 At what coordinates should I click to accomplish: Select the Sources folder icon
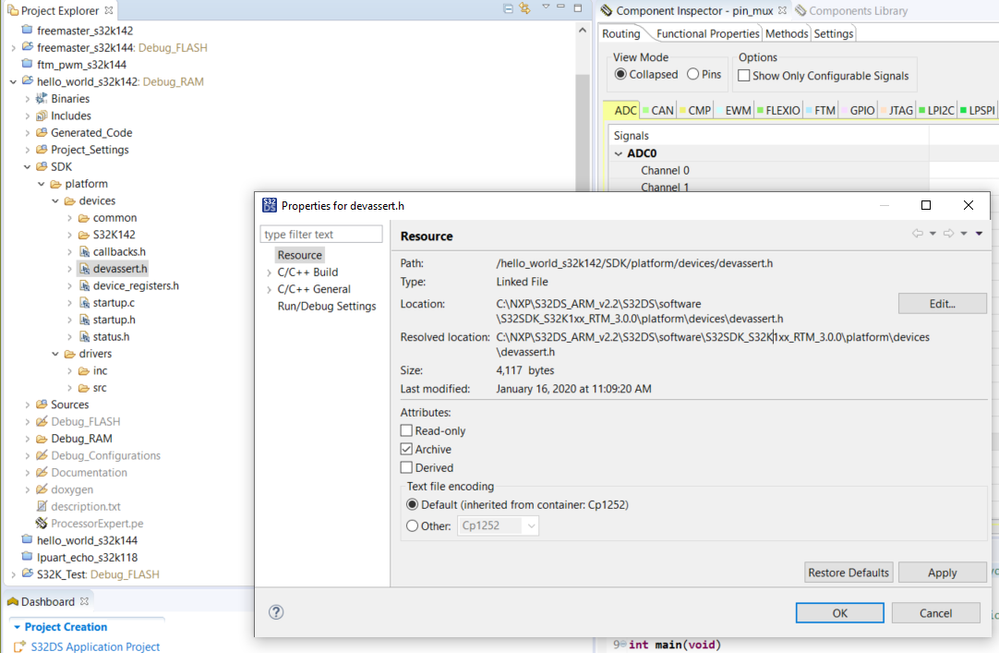tap(42, 405)
